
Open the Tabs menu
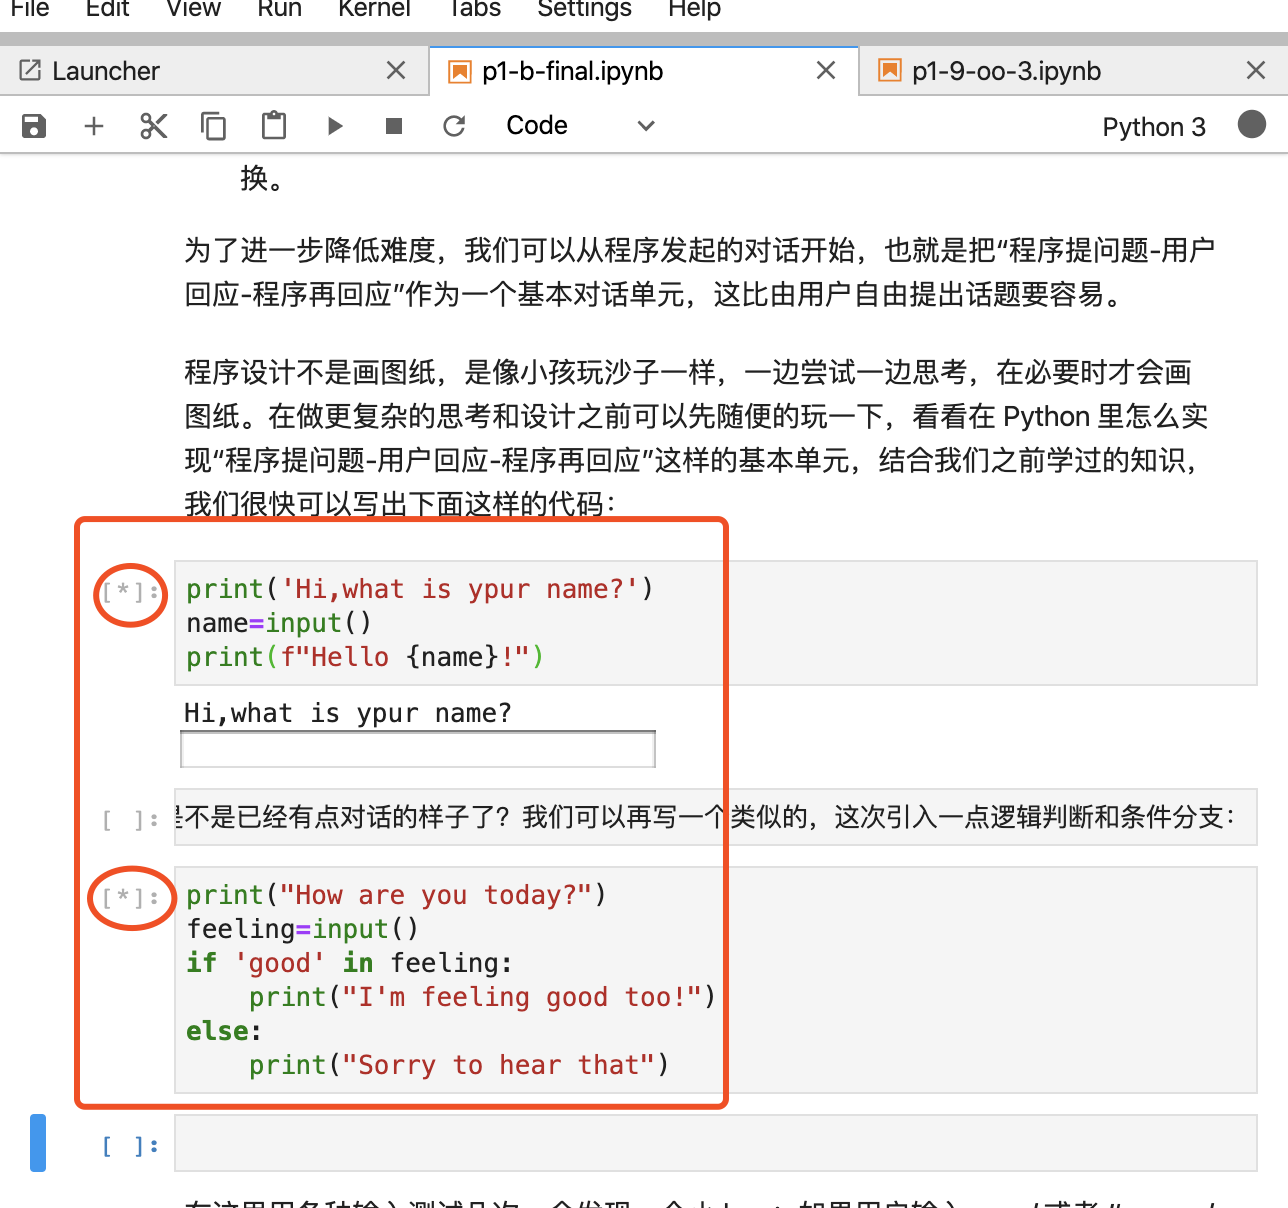click(473, 10)
